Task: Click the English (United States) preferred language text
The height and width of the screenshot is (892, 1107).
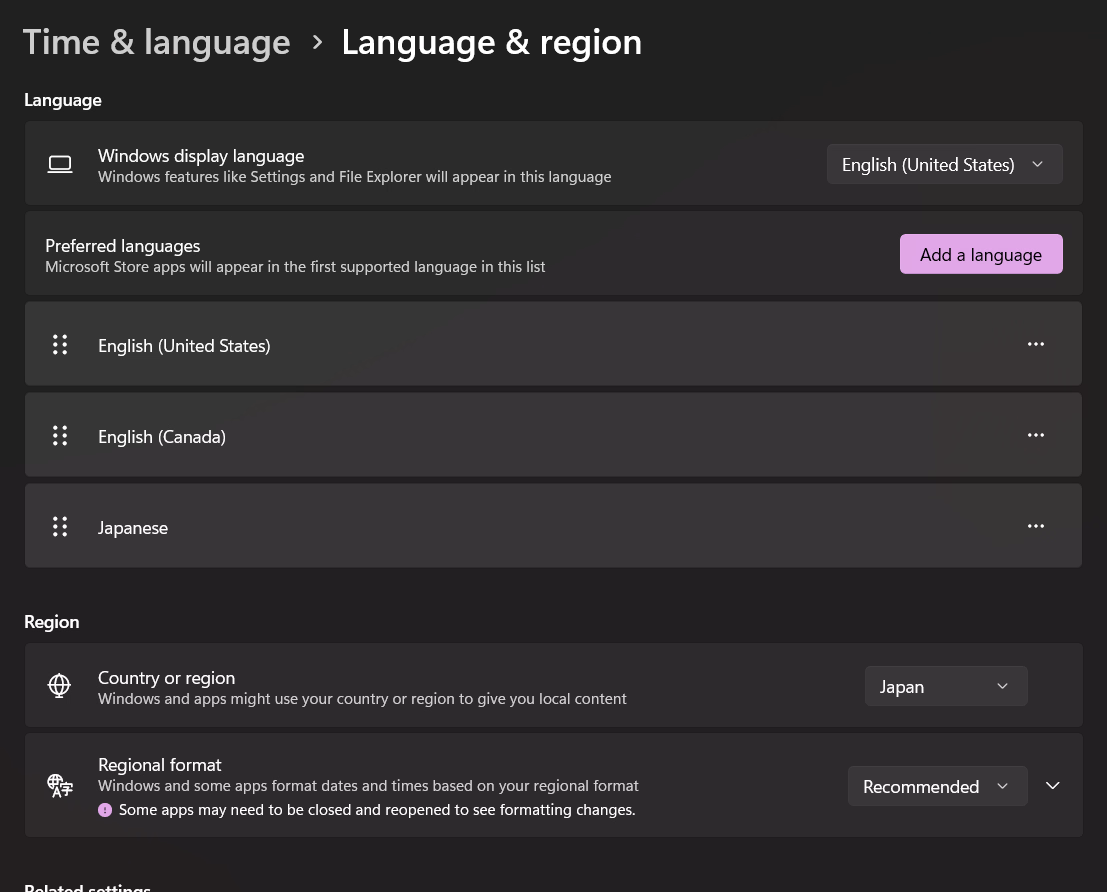Action: 184,346
